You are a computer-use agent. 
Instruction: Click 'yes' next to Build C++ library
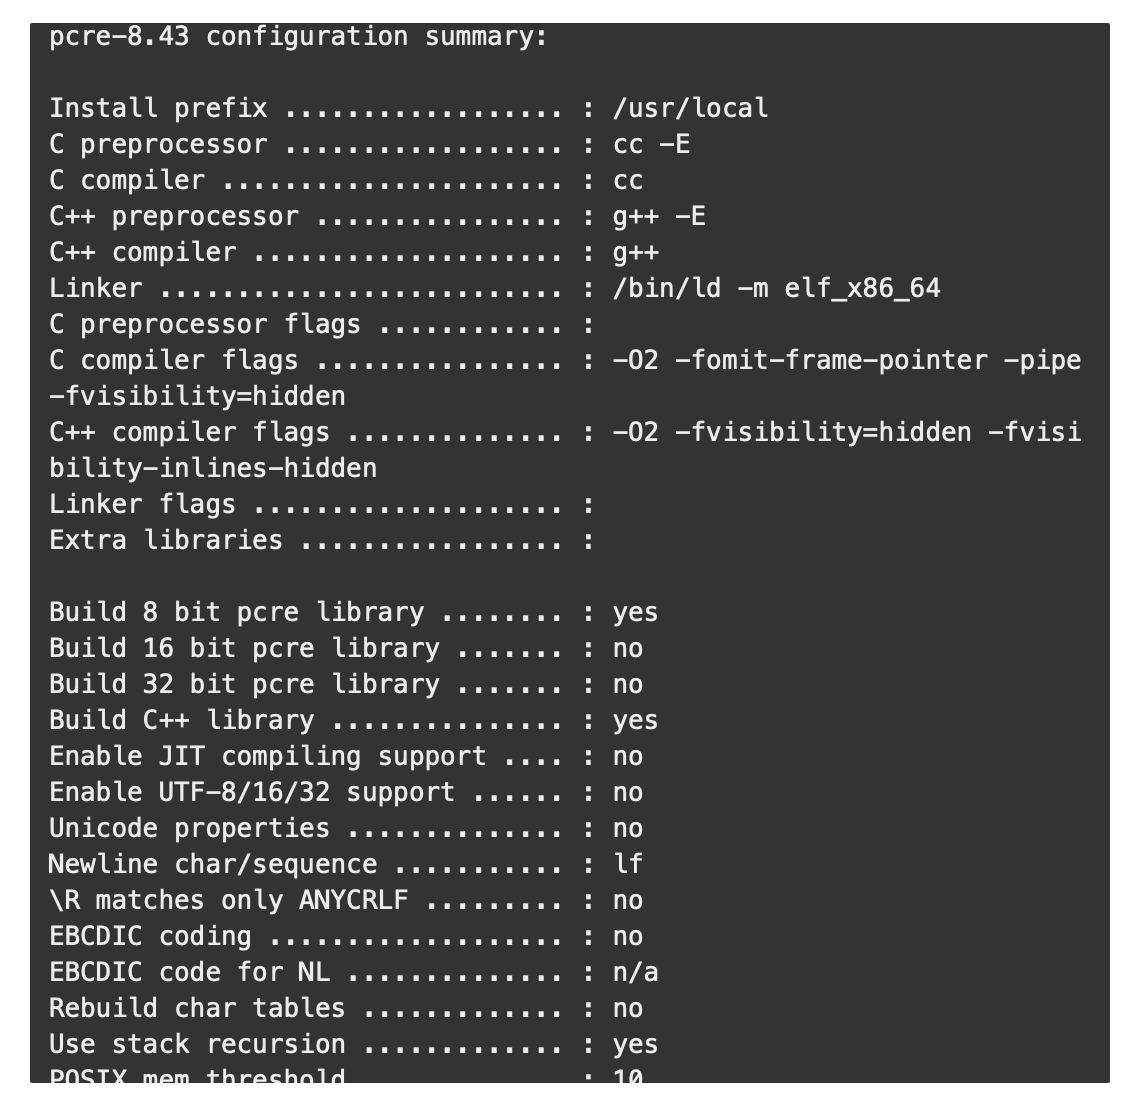click(x=635, y=720)
